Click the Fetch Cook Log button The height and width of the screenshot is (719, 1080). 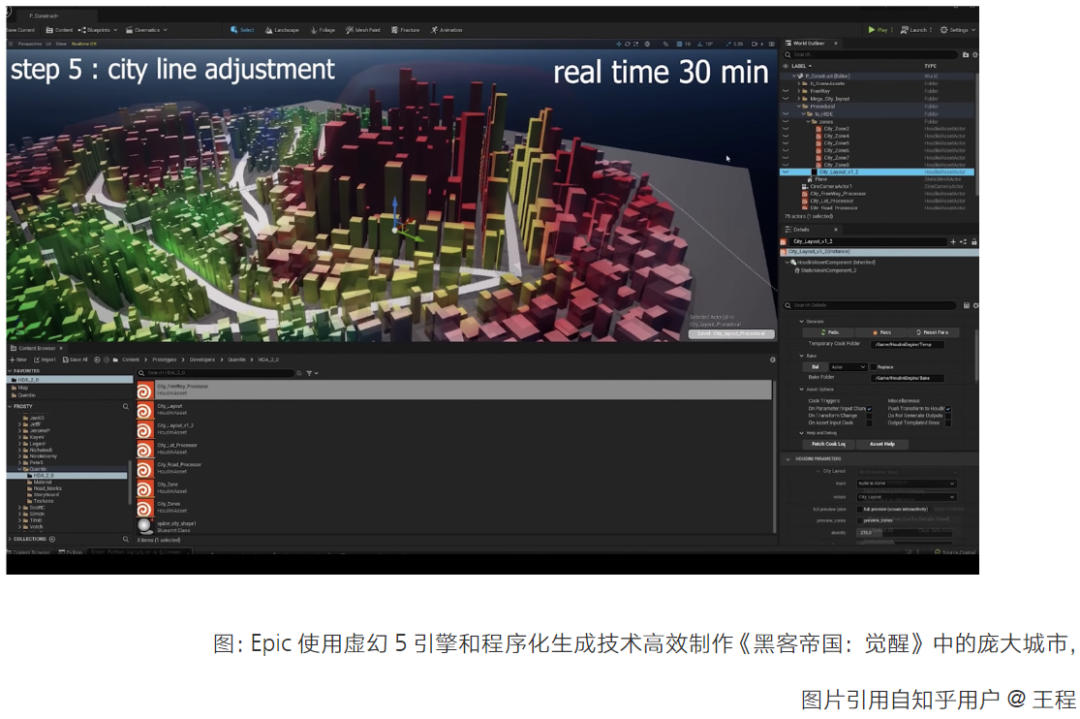[828, 444]
